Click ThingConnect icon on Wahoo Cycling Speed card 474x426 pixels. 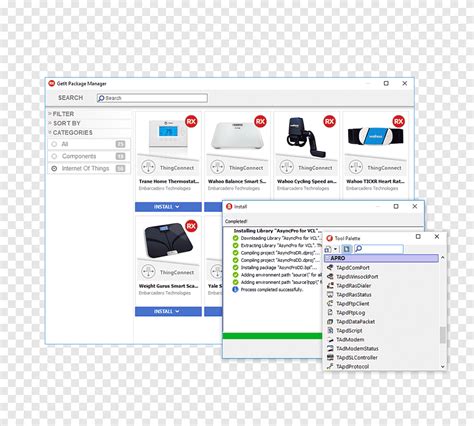pyautogui.click(x=287, y=167)
